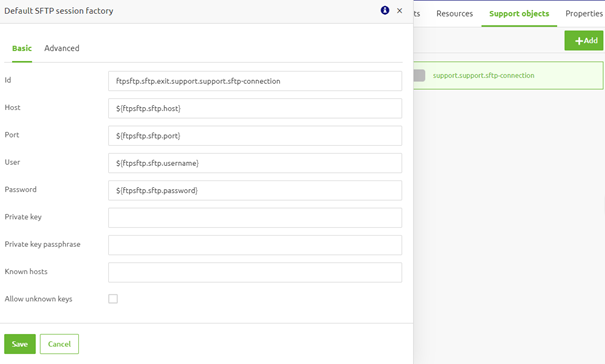Open the Support objects tab
The width and height of the screenshot is (605, 364).
coord(519,14)
